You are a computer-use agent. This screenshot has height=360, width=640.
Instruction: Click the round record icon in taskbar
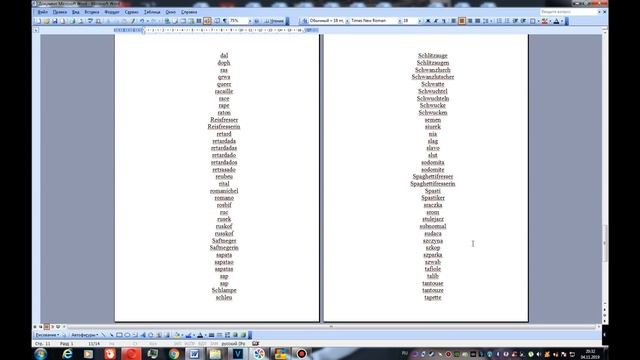coord(301,353)
